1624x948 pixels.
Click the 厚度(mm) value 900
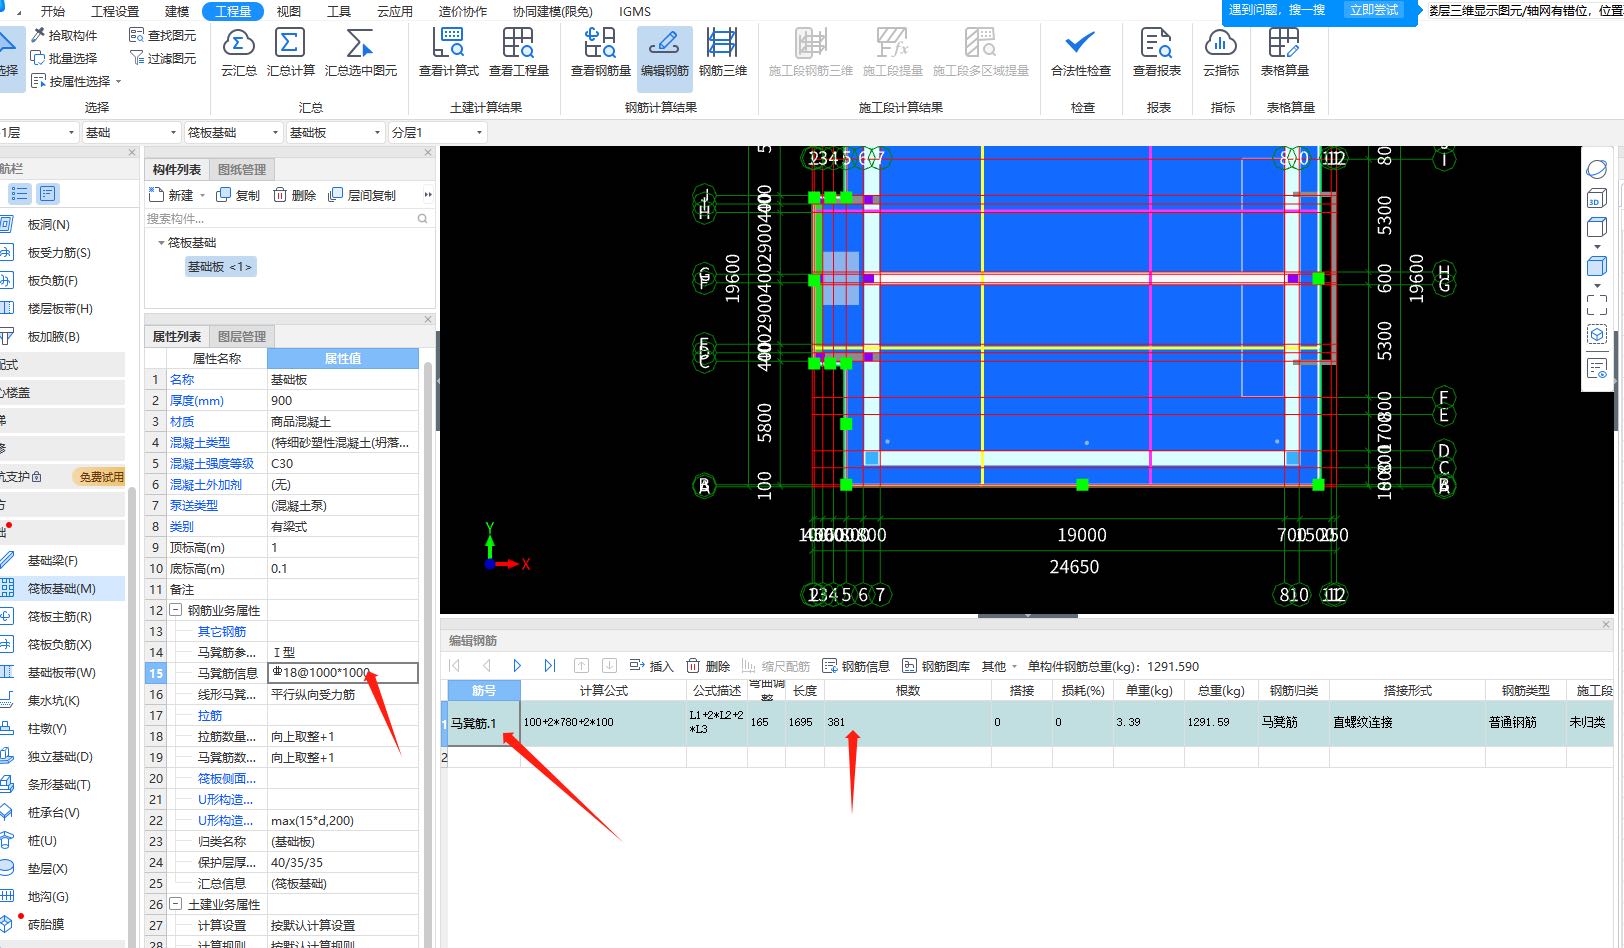[x=343, y=400]
